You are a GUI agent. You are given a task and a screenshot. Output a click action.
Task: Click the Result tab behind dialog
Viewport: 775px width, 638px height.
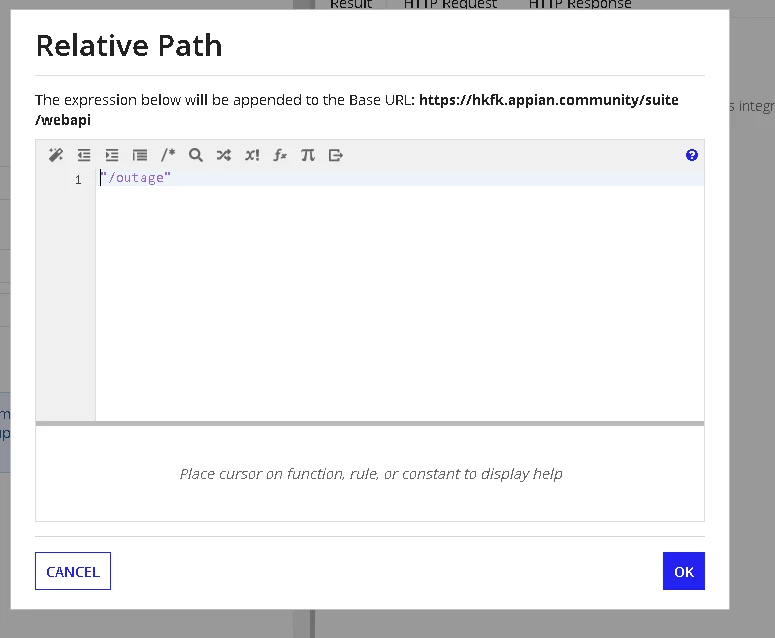[x=351, y=4]
